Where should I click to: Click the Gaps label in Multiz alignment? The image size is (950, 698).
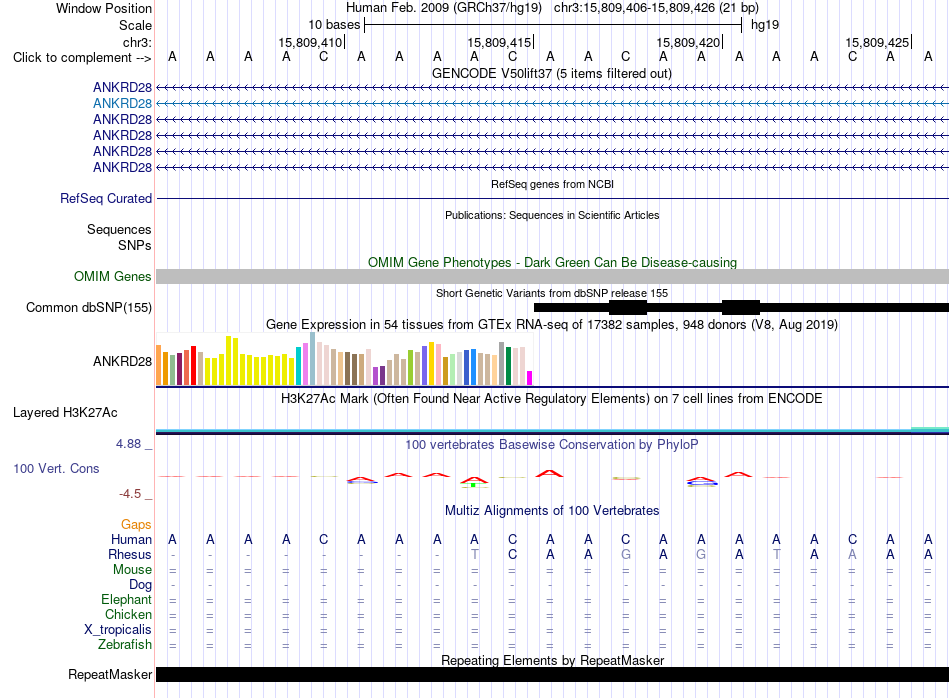[136, 525]
